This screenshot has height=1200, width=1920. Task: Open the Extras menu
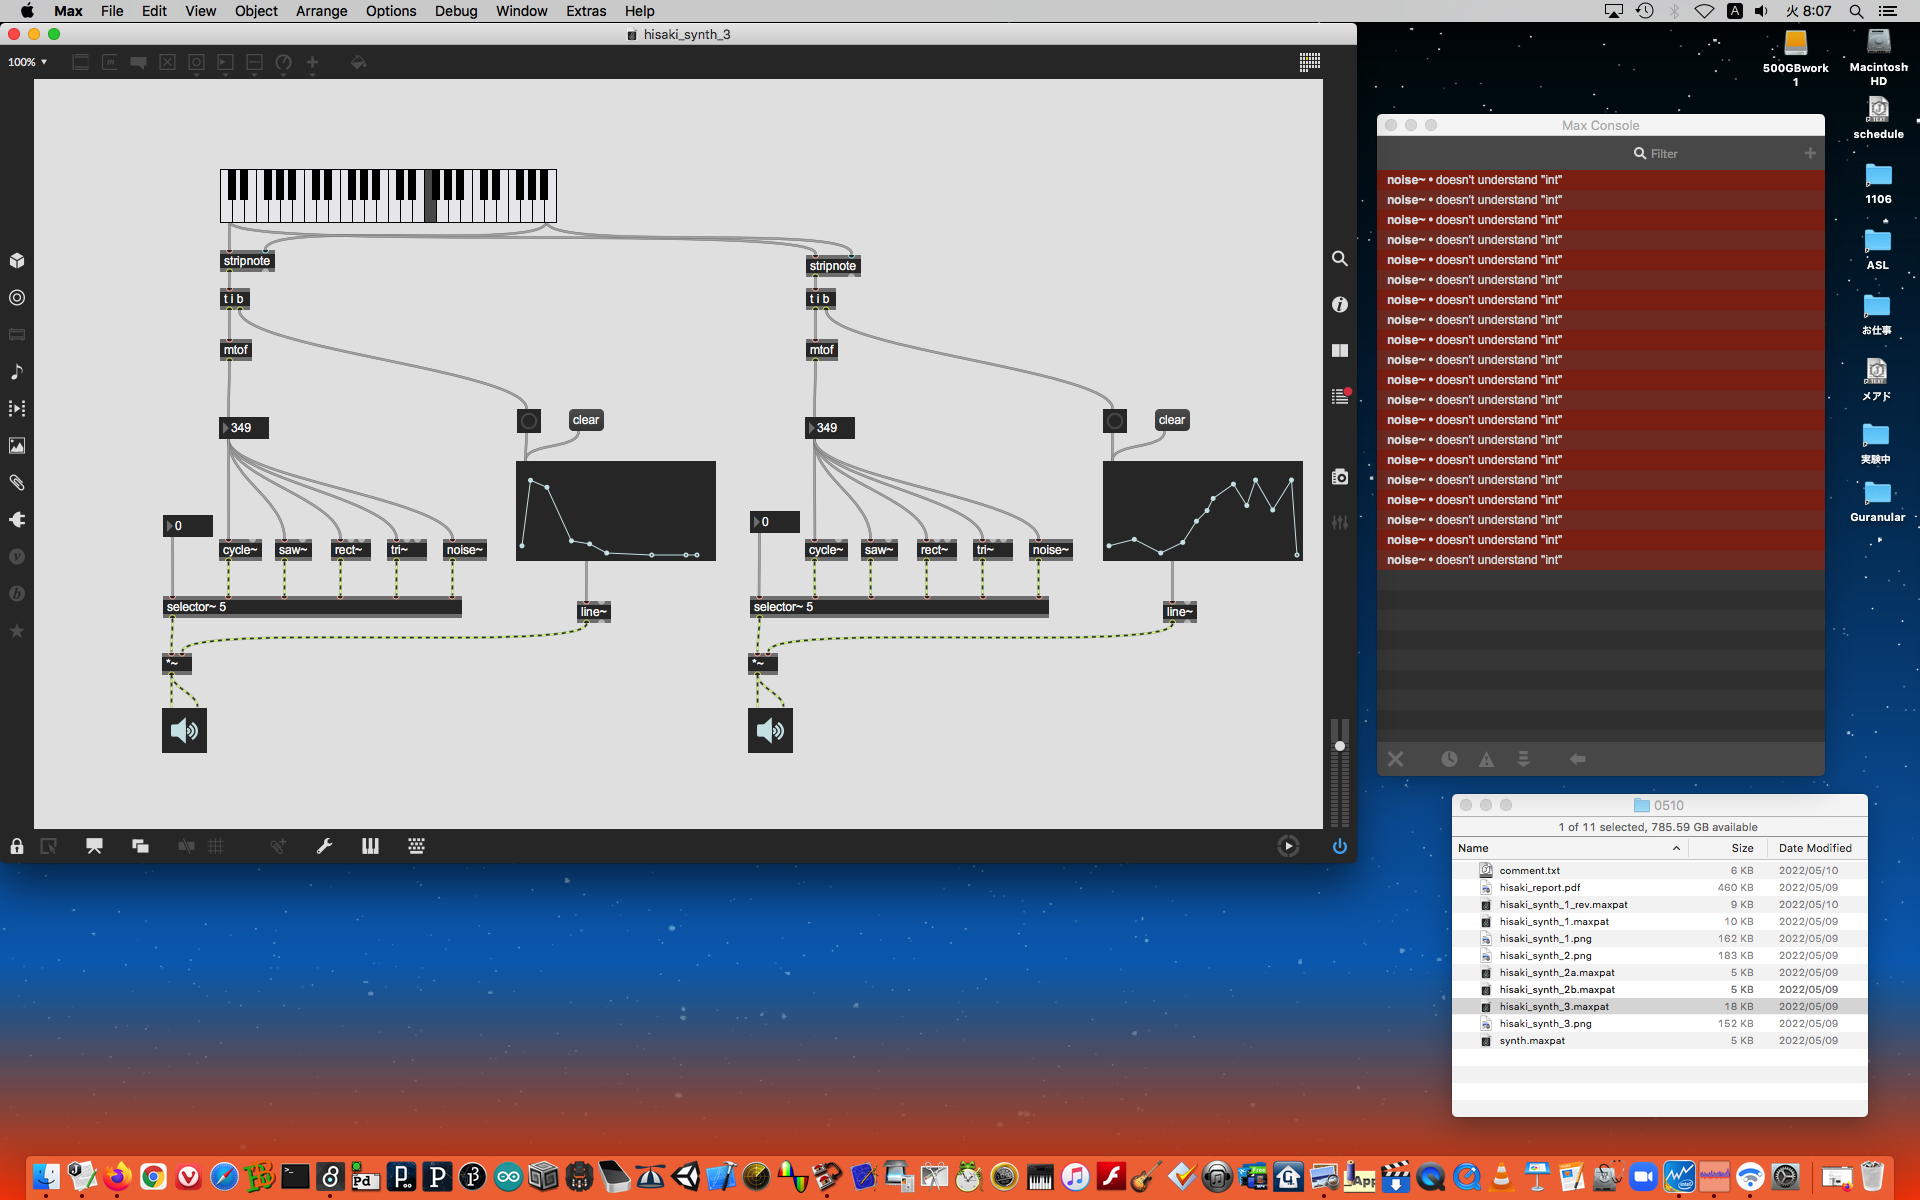pos(585,11)
